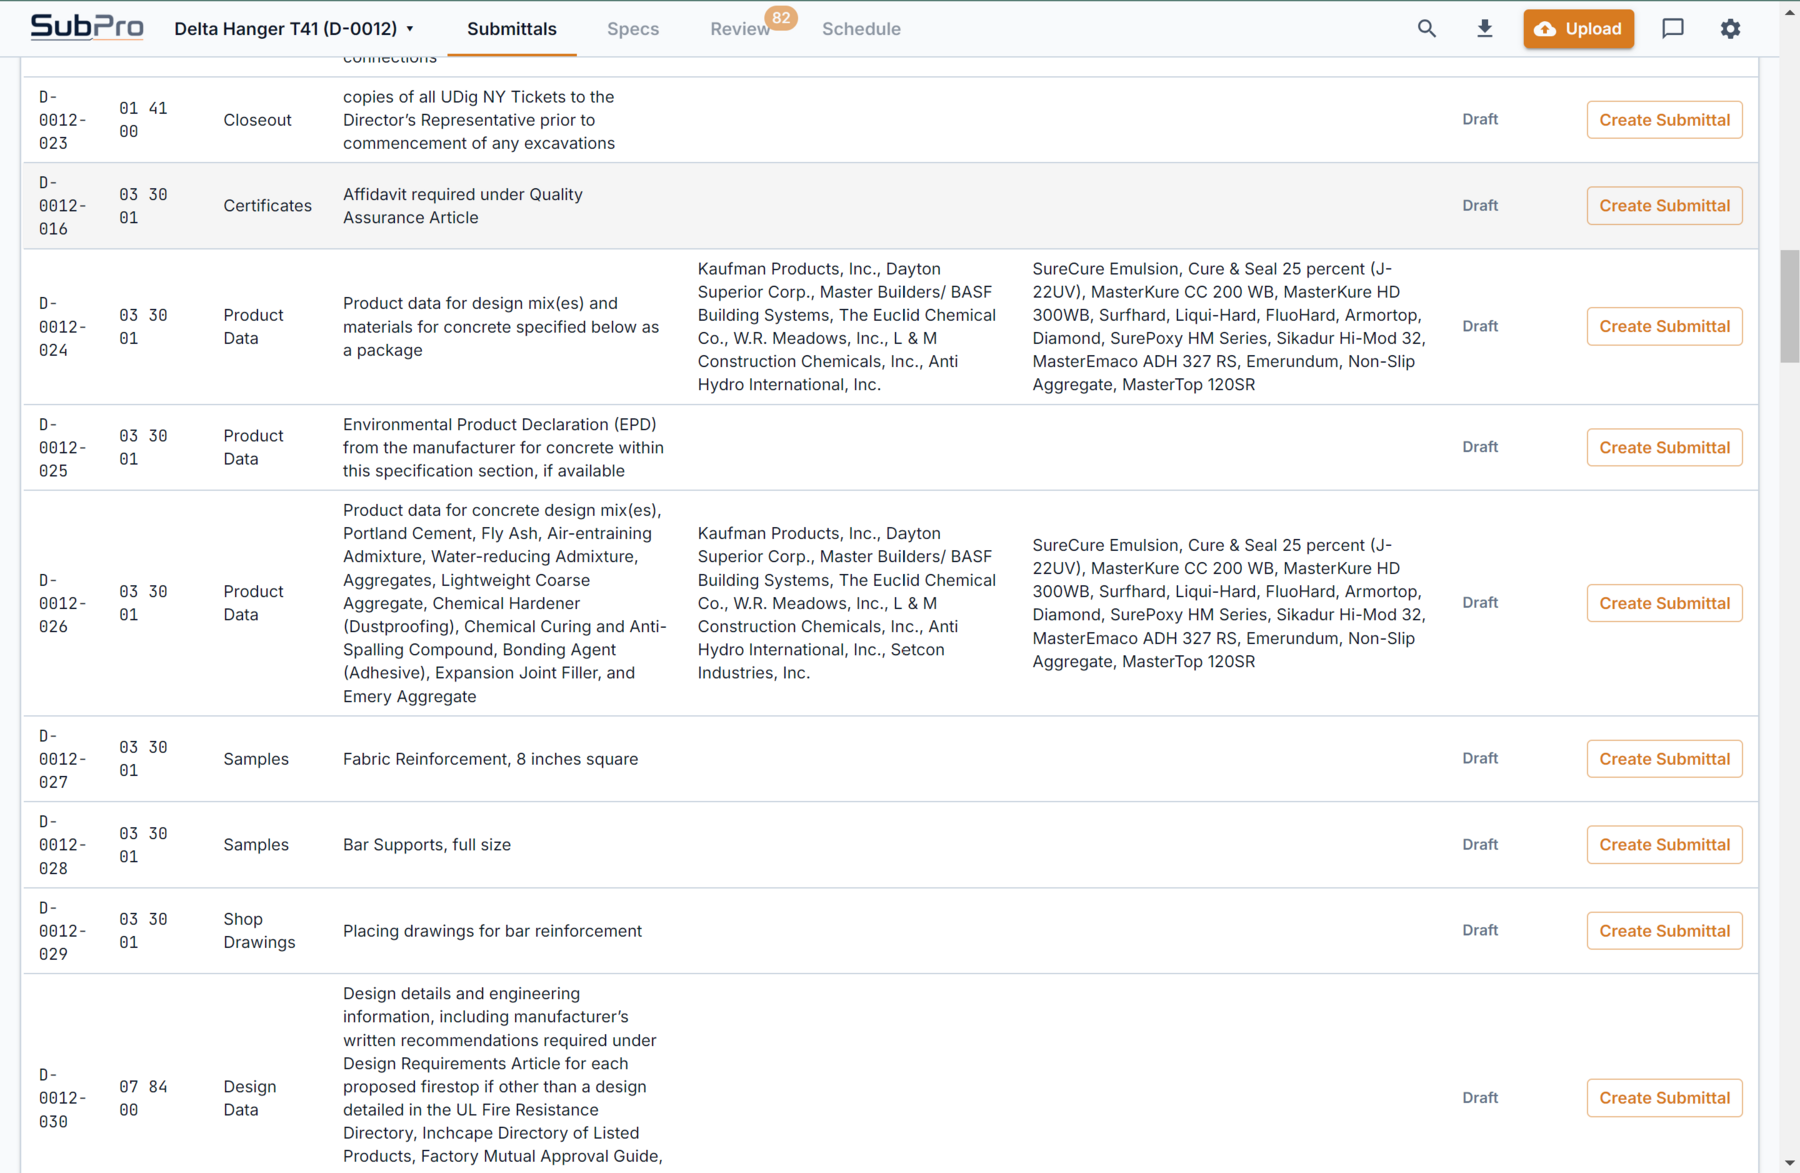Click Draft status of D-0012-030

[1480, 1097]
